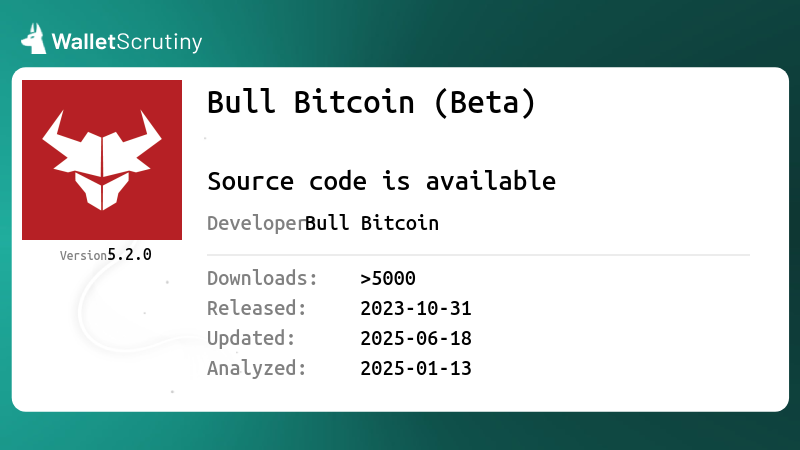Click the Updated label

pos(251,338)
